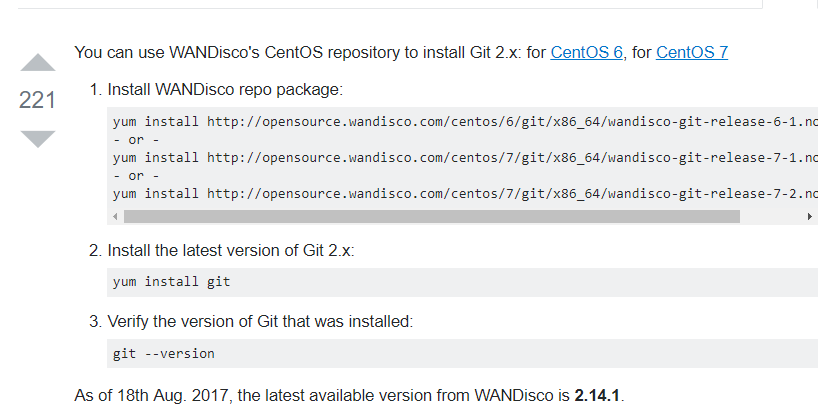Open the CentOS 7 link
Screen dimensions: 835x409
tap(692, 51)
